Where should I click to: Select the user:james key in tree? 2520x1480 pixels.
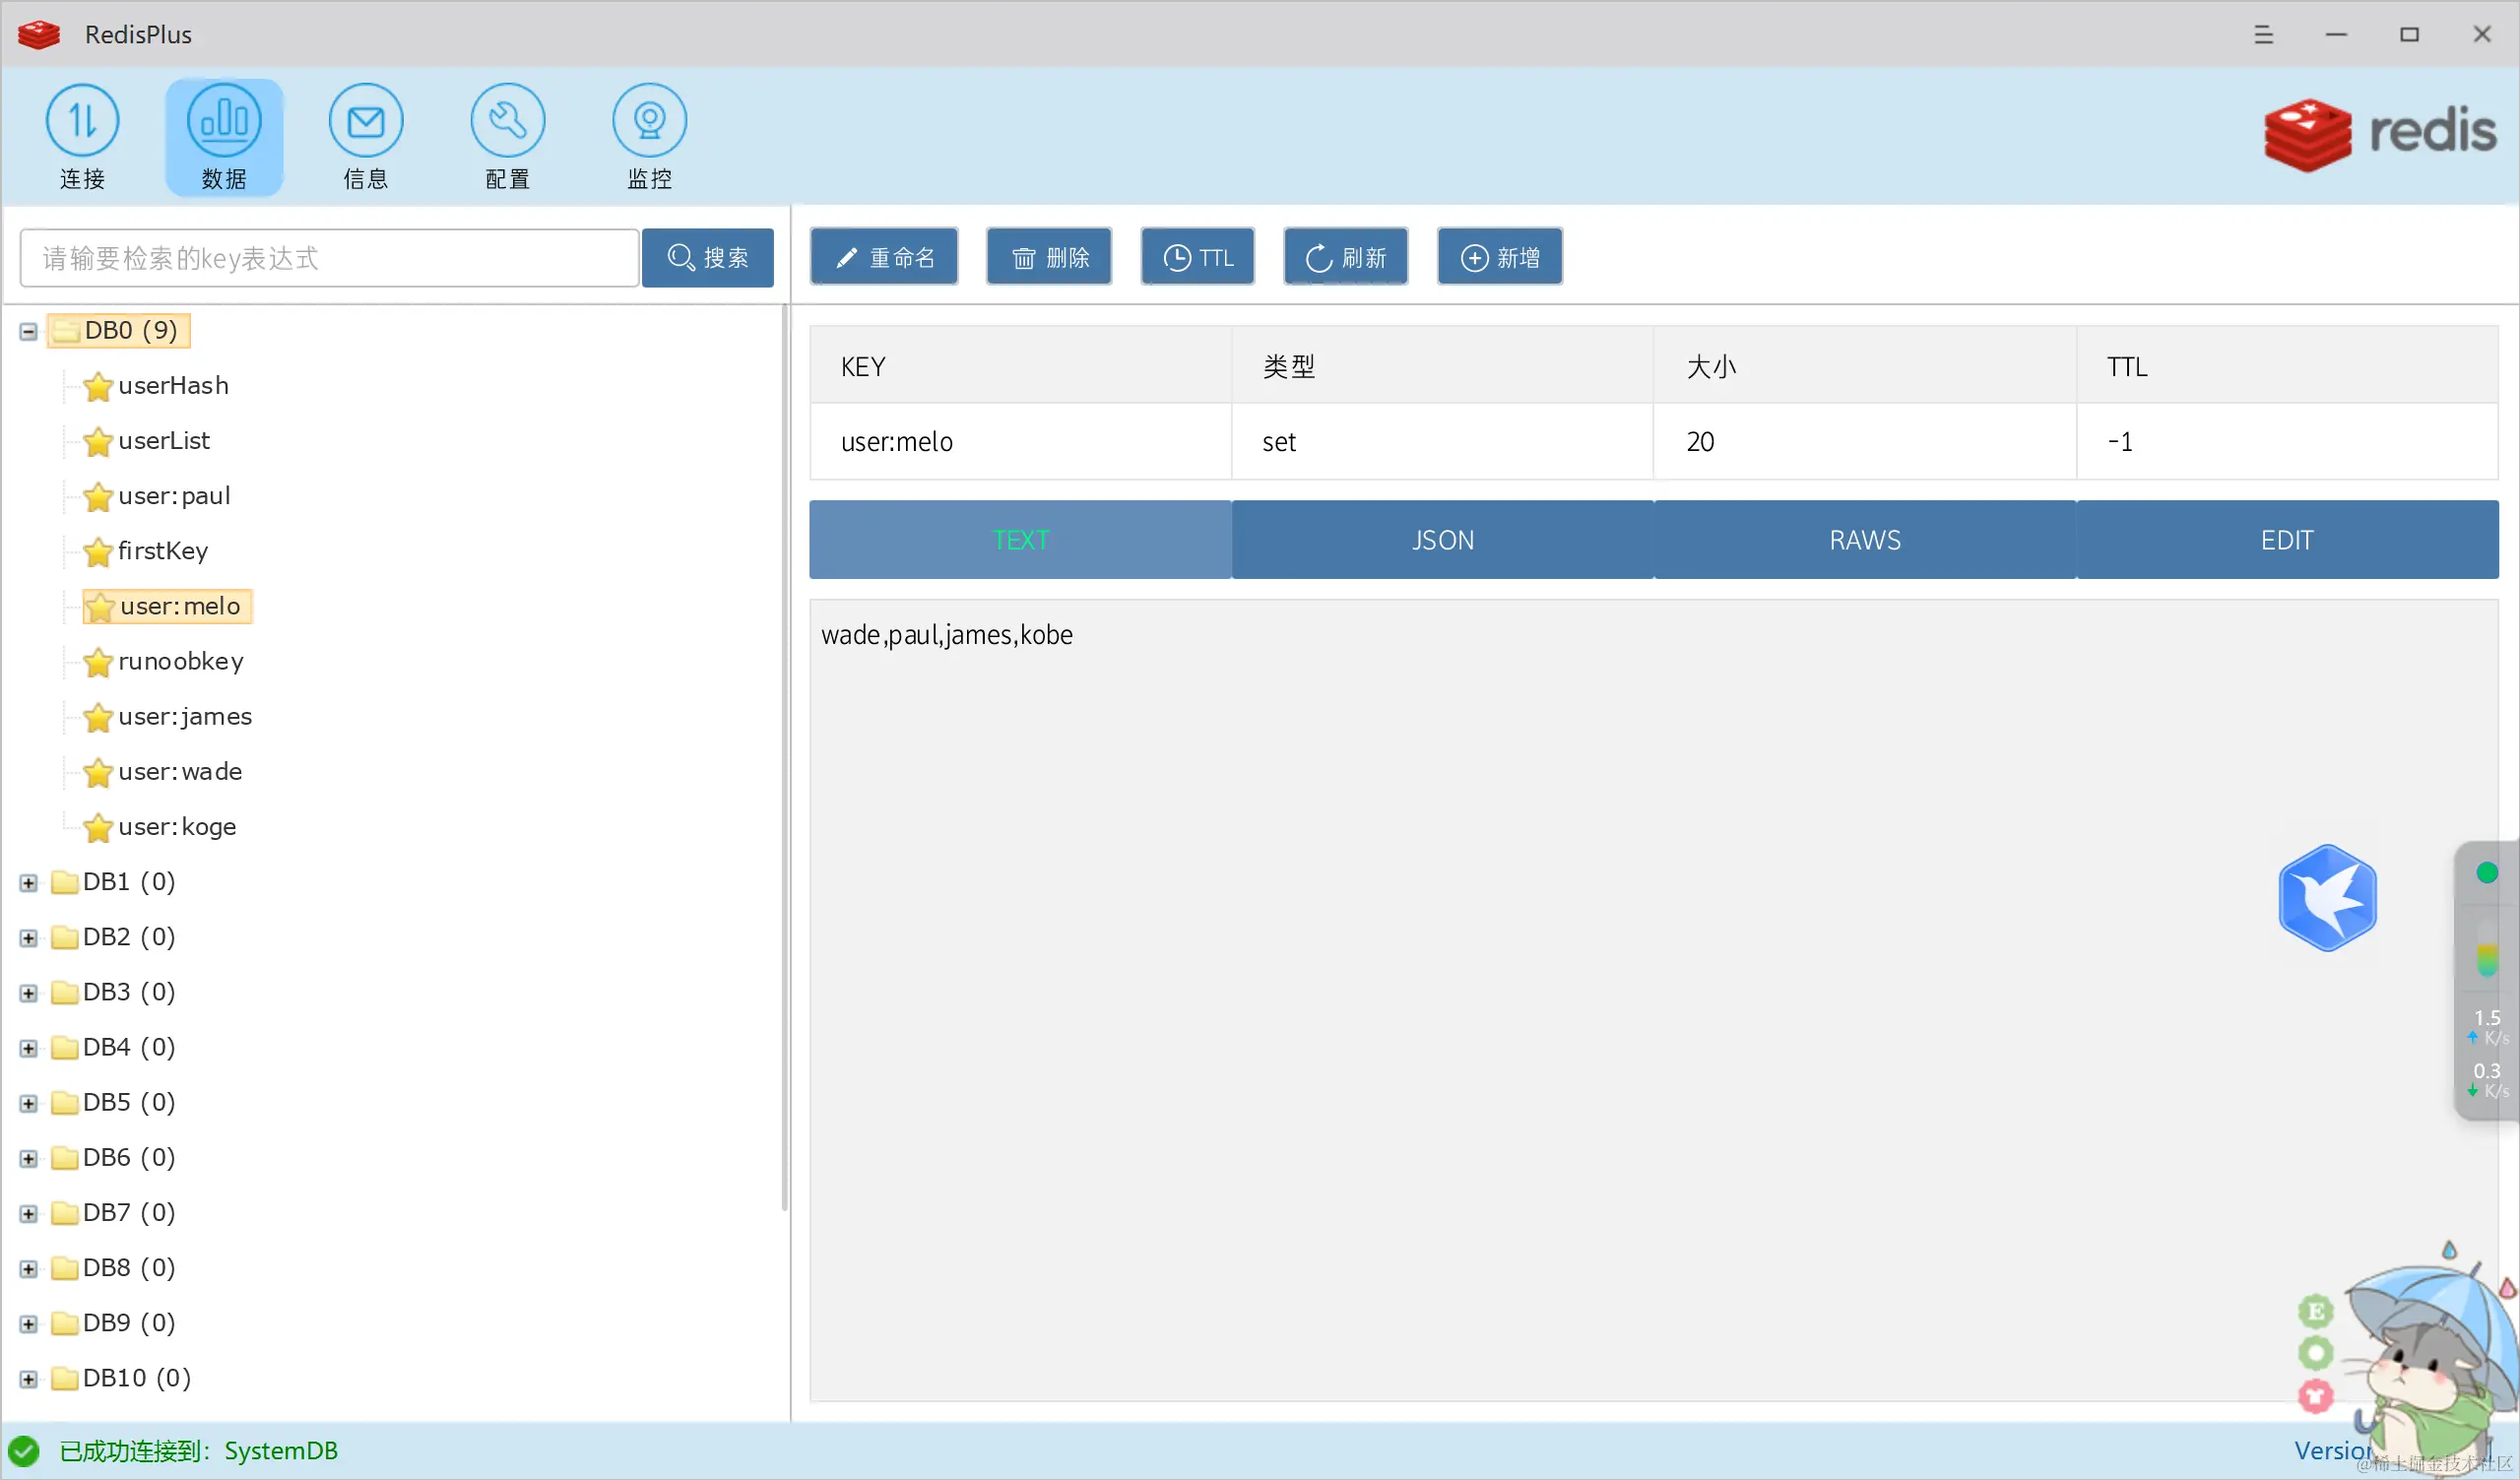tap(185, 717)
